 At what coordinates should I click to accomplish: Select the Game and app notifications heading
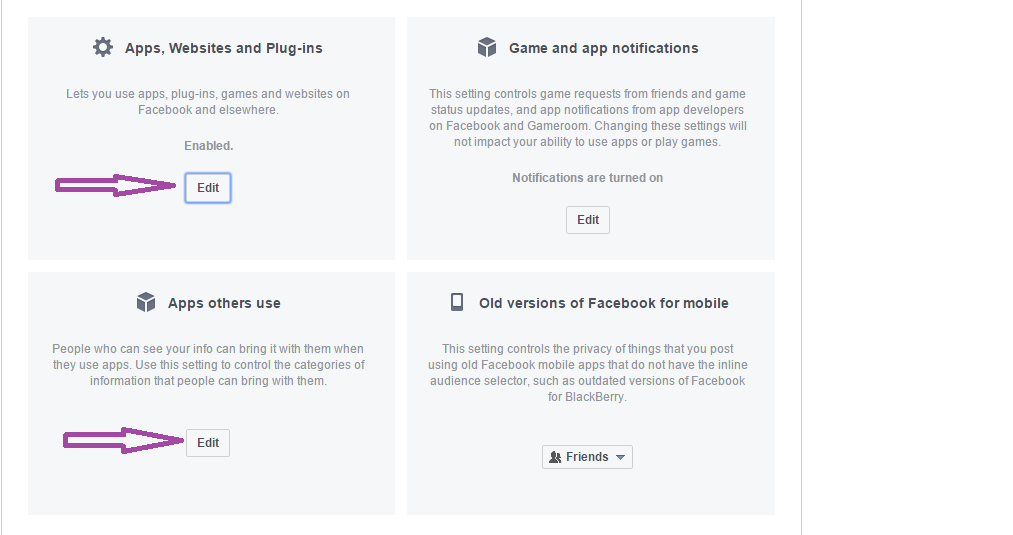603,48
